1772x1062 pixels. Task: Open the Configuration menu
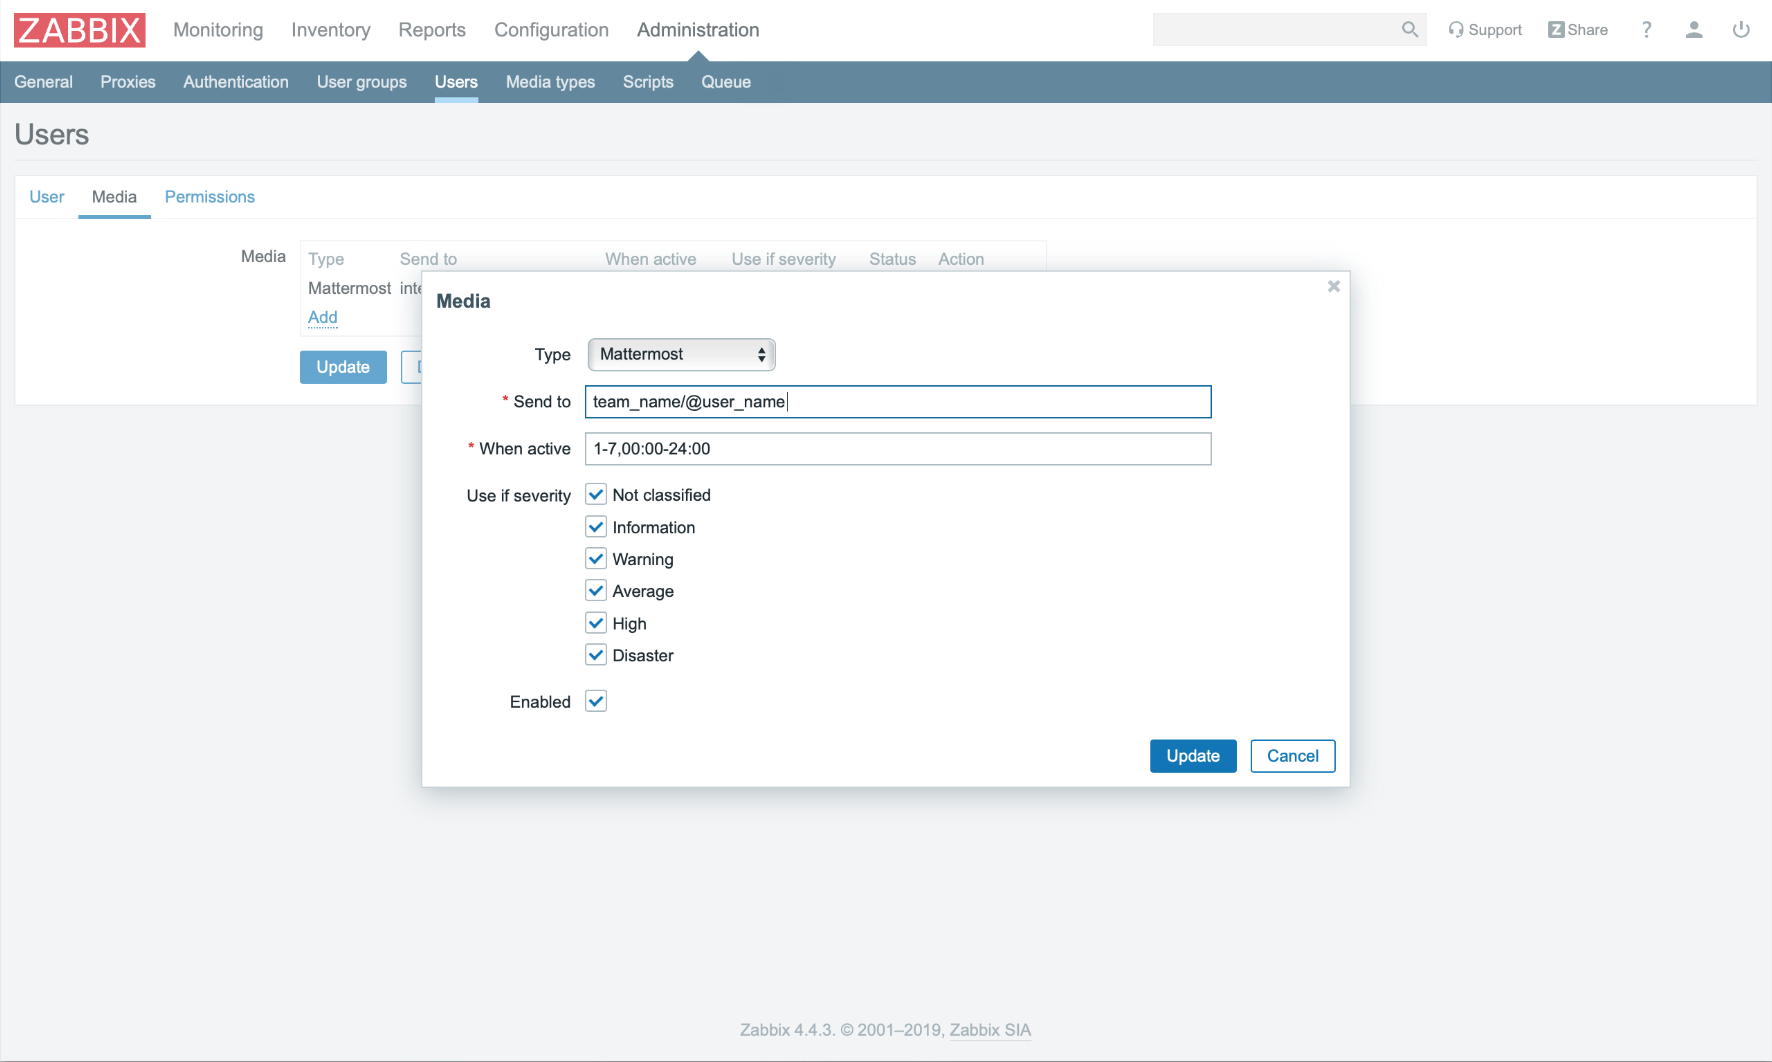pyautogui.click(x=551, y=30)
